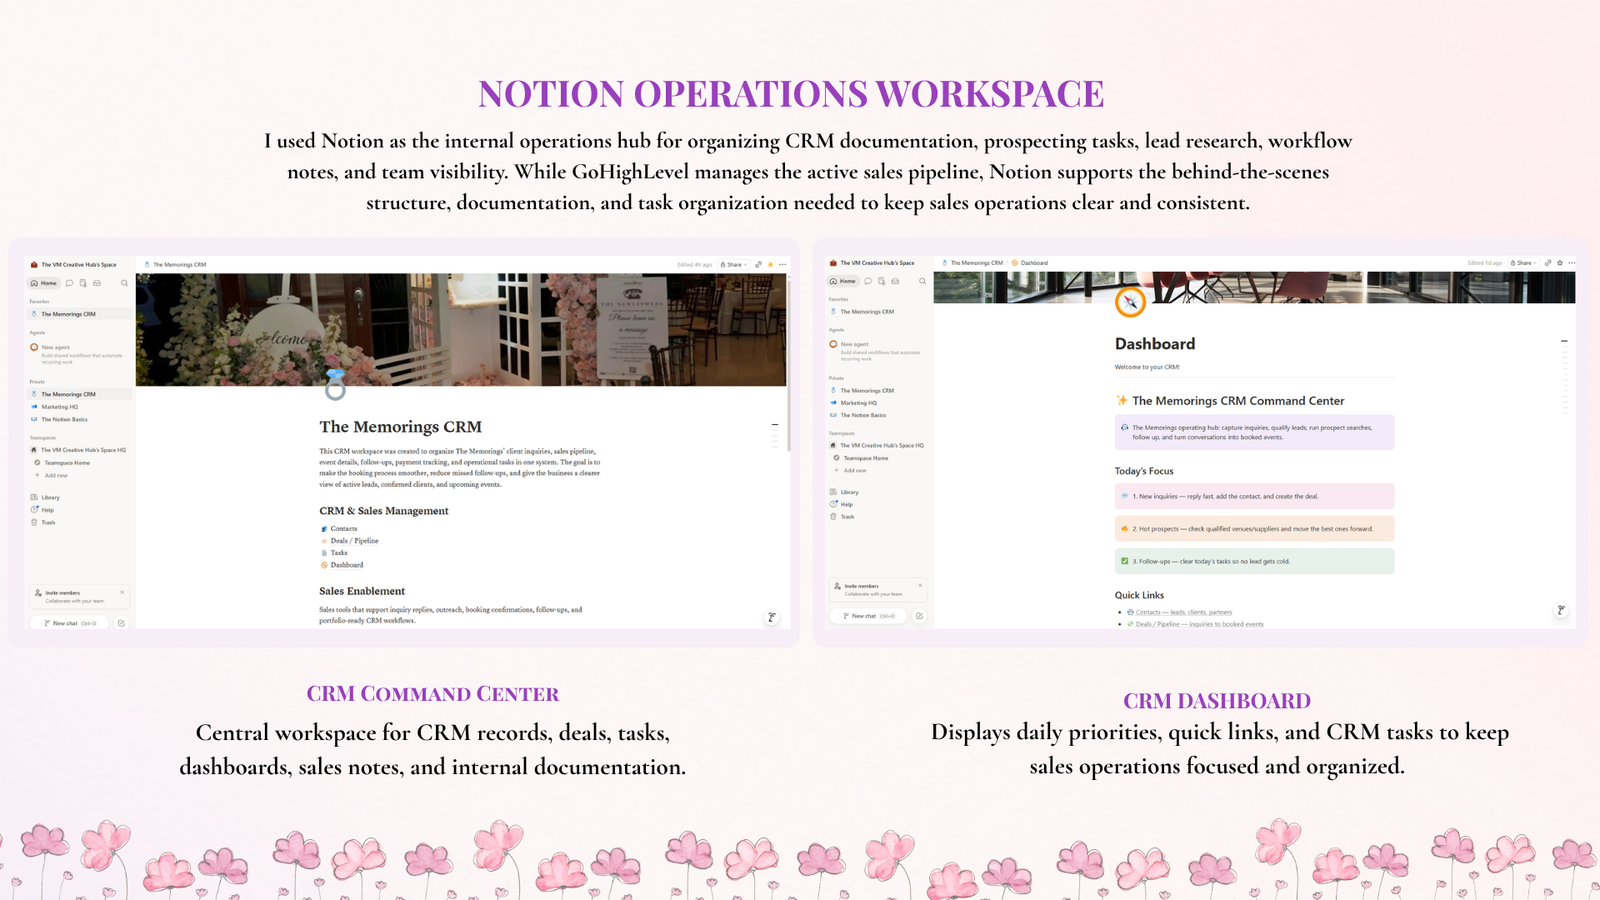
Task: Click the Follow-ups callout under Today's Focus
Action: (1254, 561)
